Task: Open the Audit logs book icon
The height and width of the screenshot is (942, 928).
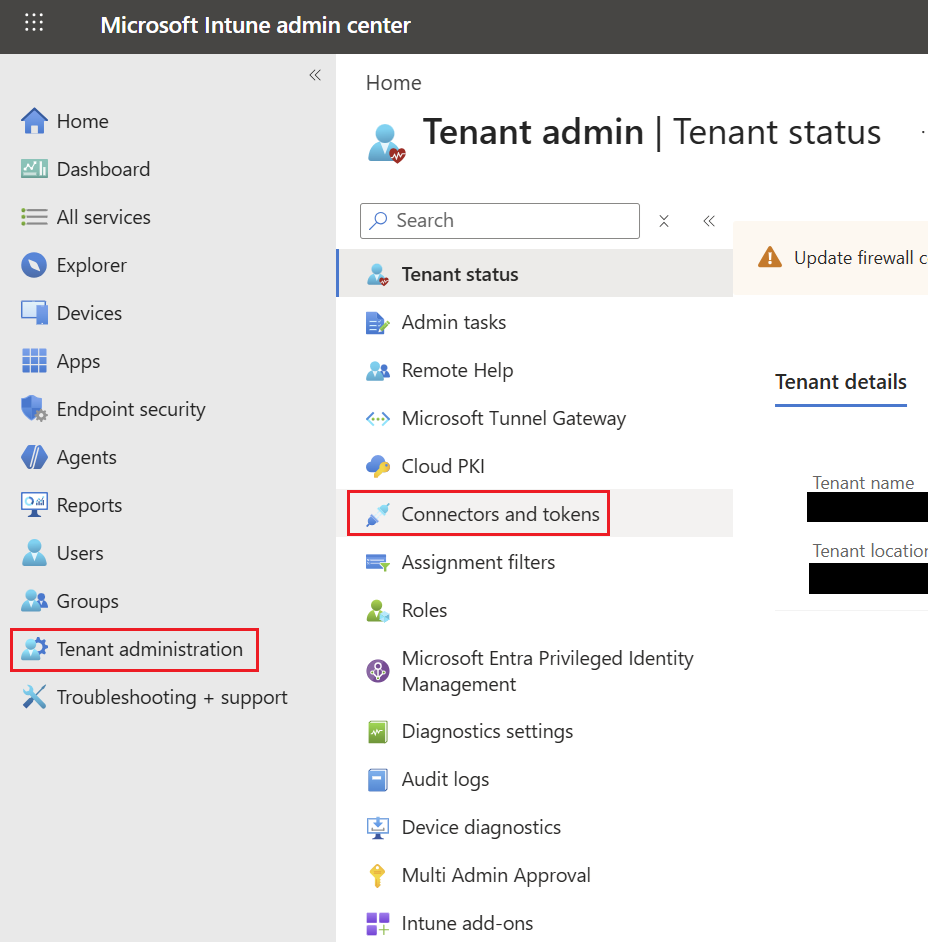Action: [378, 780]
